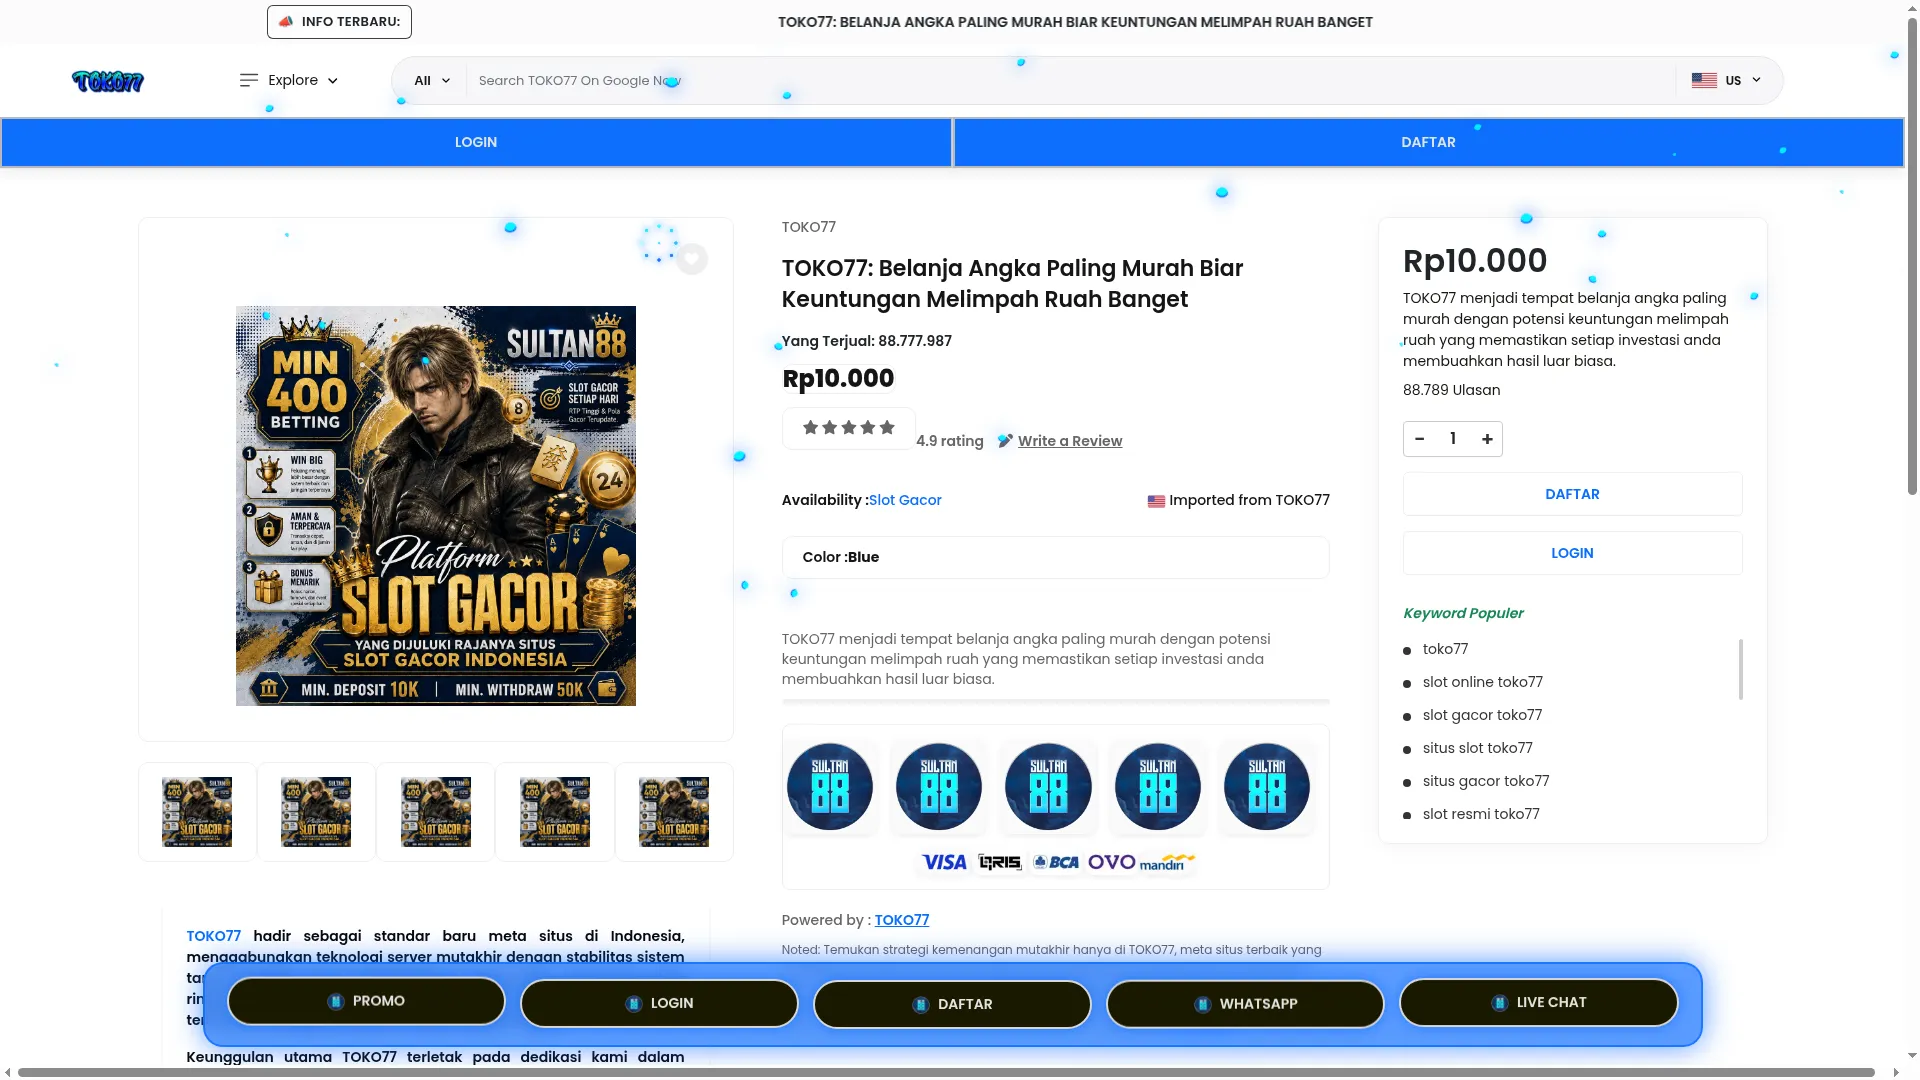The image size is (1920, 1080).
Task: Select keyword 'toko77' in popular list
Action: (x=1445, y=649)
